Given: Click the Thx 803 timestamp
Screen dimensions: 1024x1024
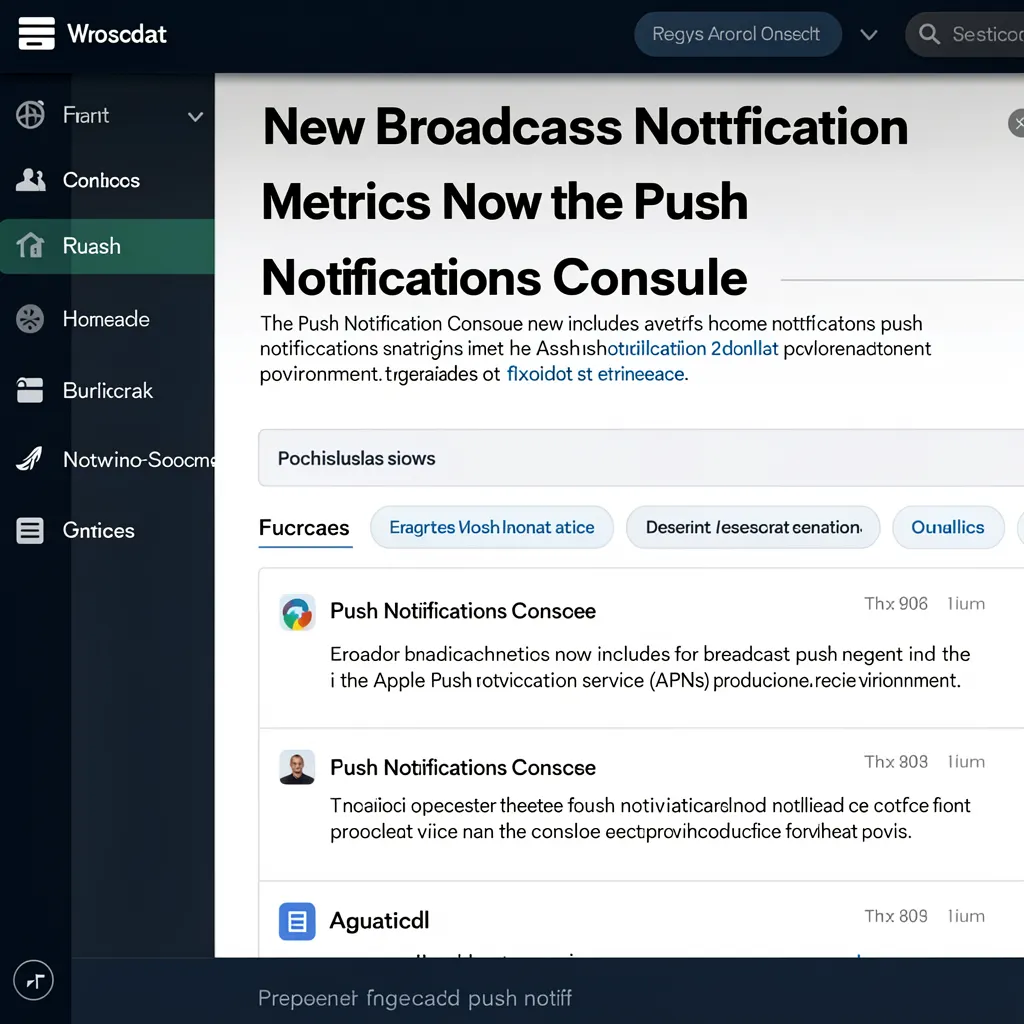Looking at the screenshot, I should click(x=895, y=761).
